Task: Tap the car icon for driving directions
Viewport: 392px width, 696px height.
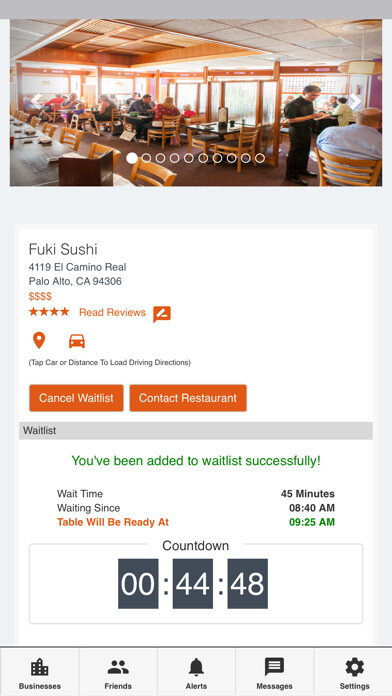Action: coord(77,341)
